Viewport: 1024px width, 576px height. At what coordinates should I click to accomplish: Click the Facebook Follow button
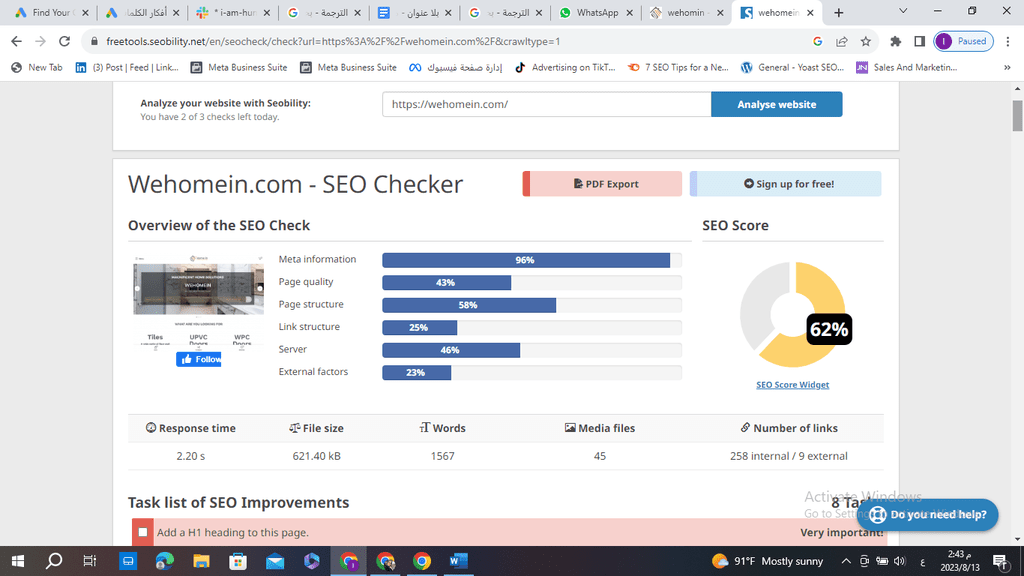tap(199, 359)
